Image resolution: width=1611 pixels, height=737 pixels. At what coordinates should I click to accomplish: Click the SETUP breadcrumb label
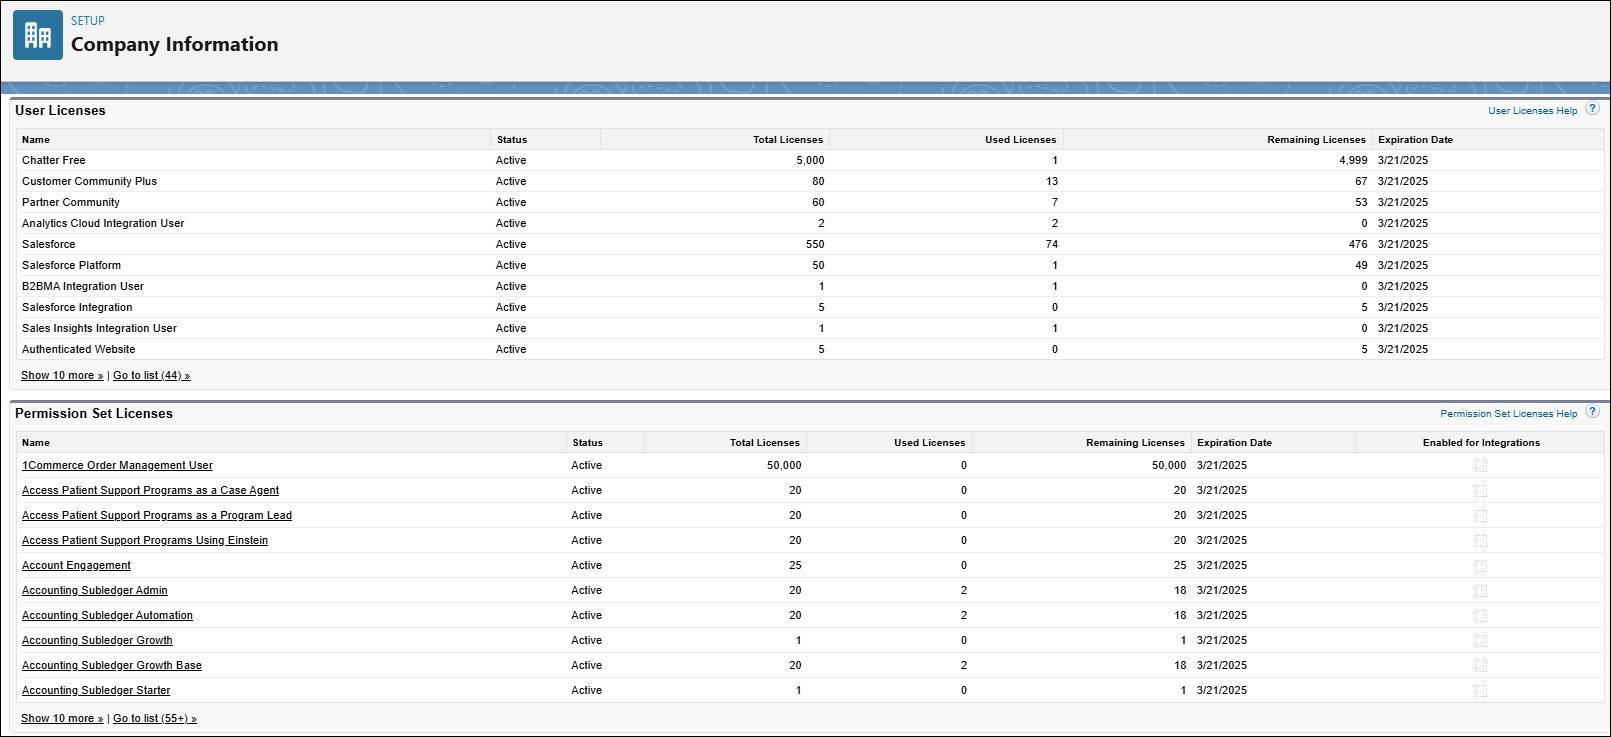coord(88,20)
